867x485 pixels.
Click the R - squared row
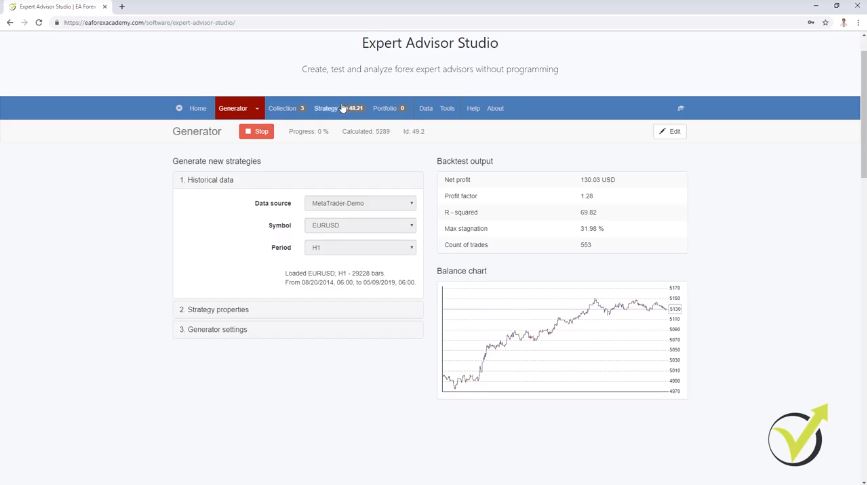point(562,212)
